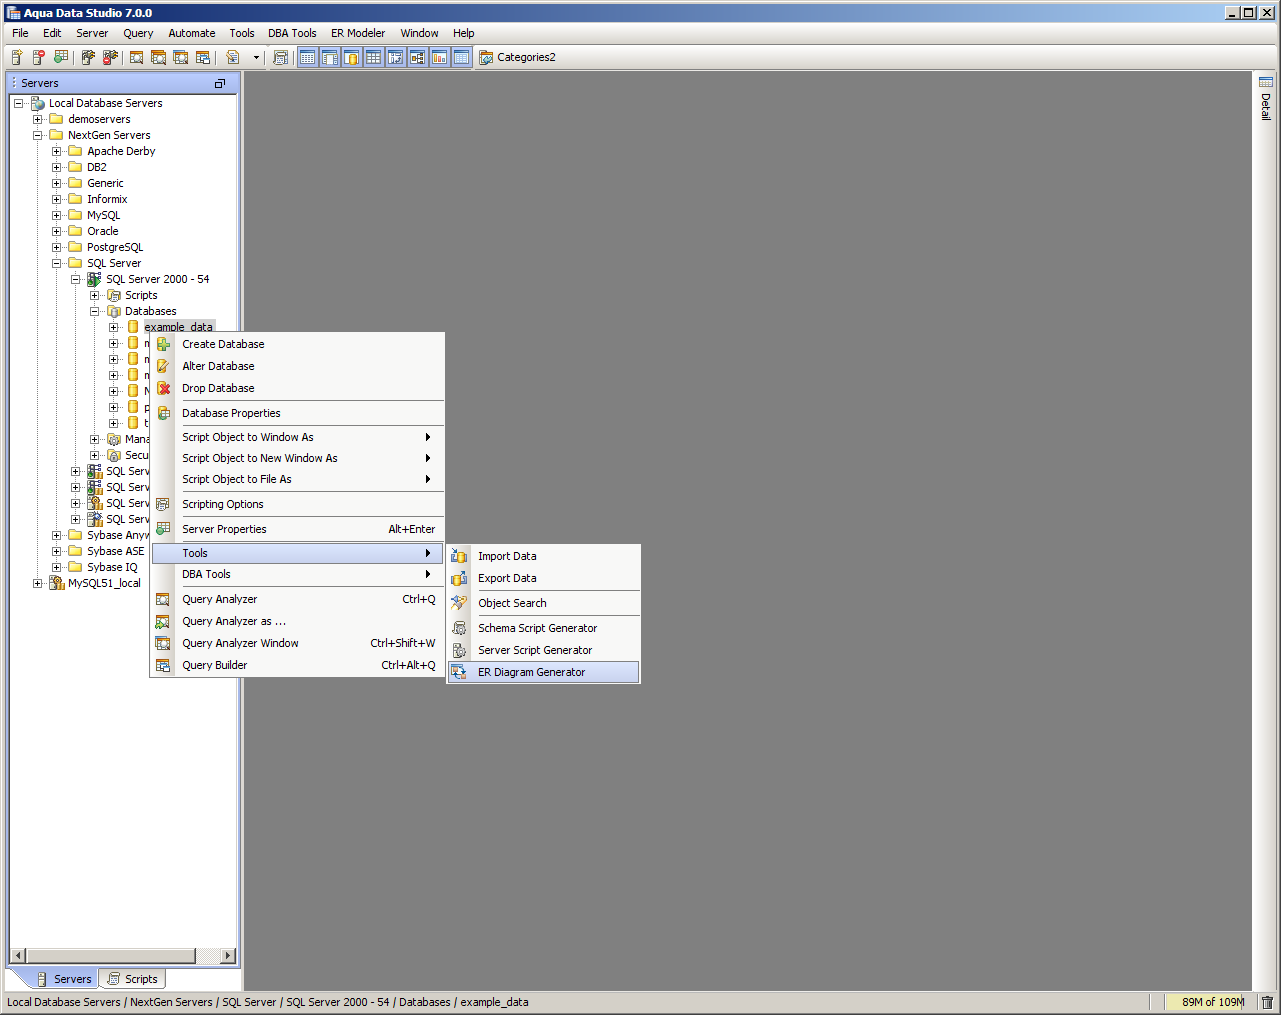Toggle the toolbar view button with orange cylinder

coord(351,57)
